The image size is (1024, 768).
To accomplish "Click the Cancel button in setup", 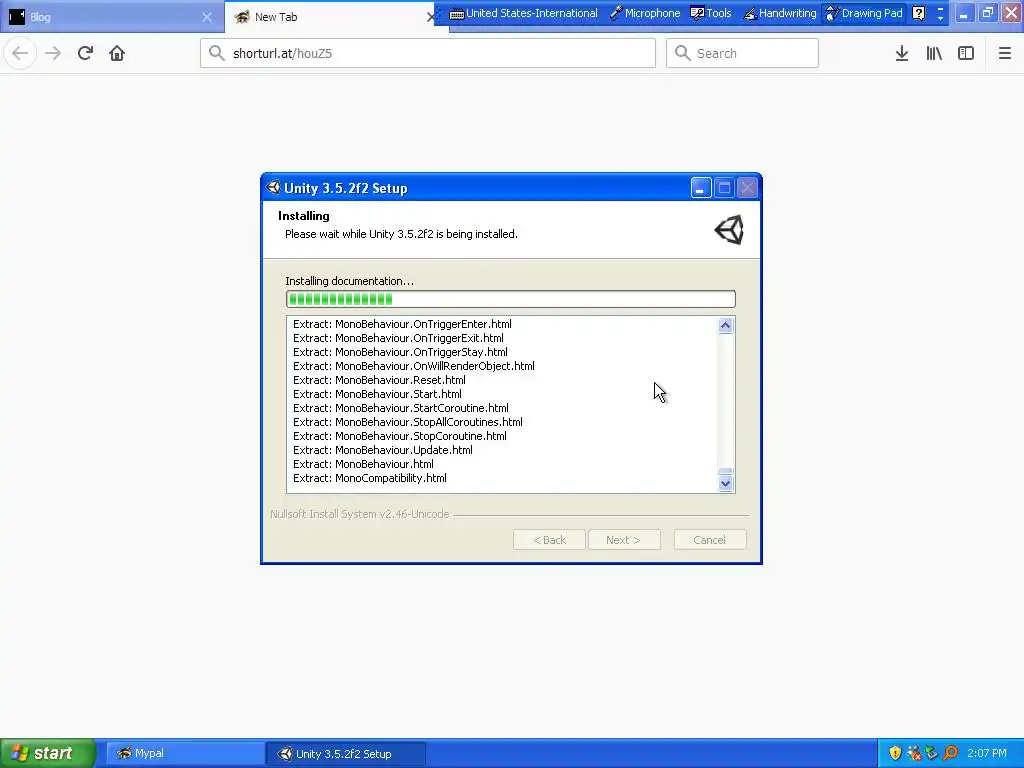I will click(x=710, y=540).
